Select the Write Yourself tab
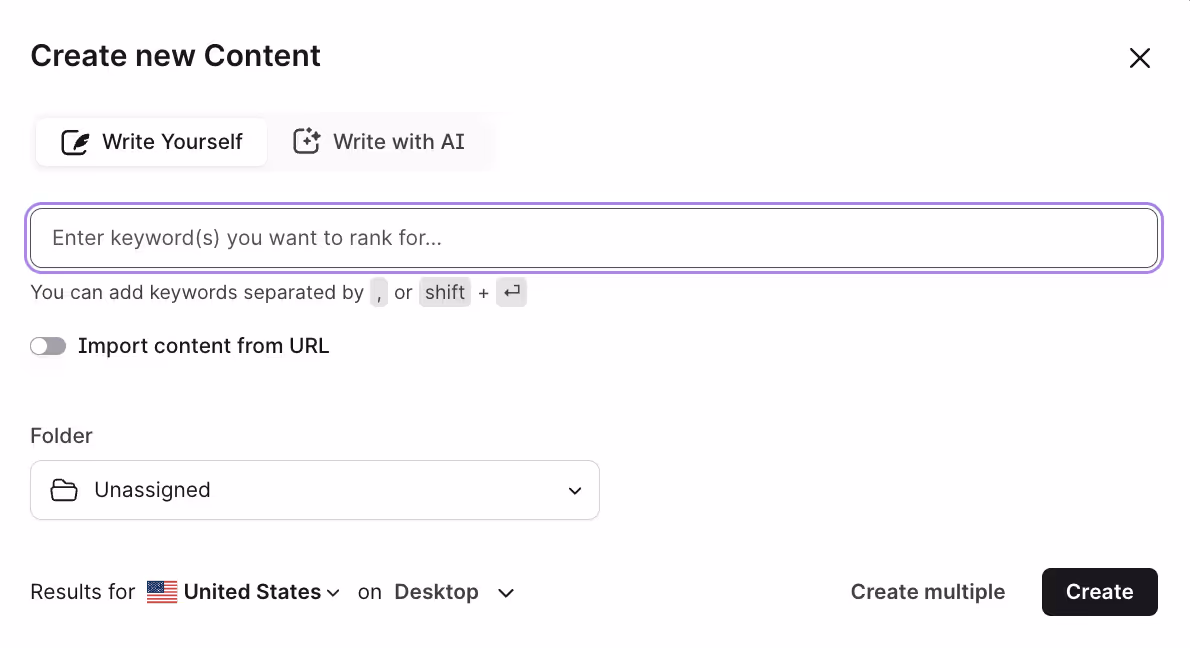This screenshot has width=1190, height=648. [x=151, y=142]
